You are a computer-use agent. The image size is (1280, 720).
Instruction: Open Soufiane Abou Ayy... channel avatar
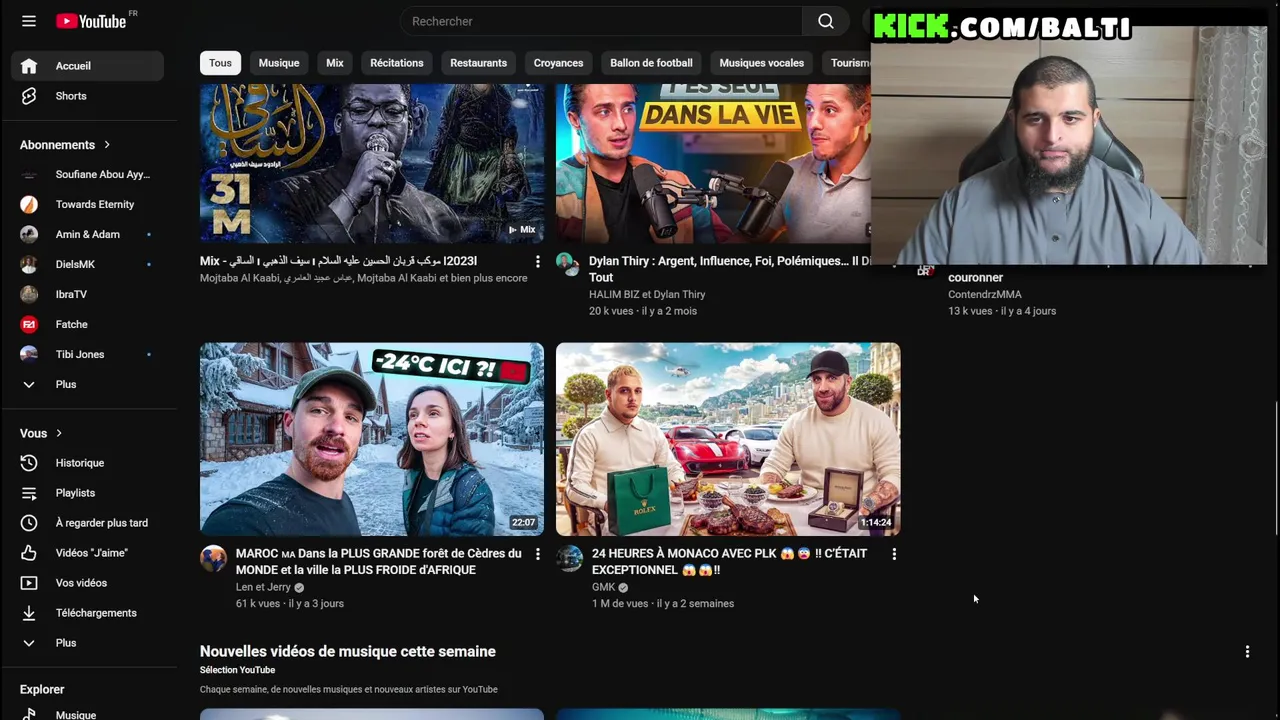point(29,174)
